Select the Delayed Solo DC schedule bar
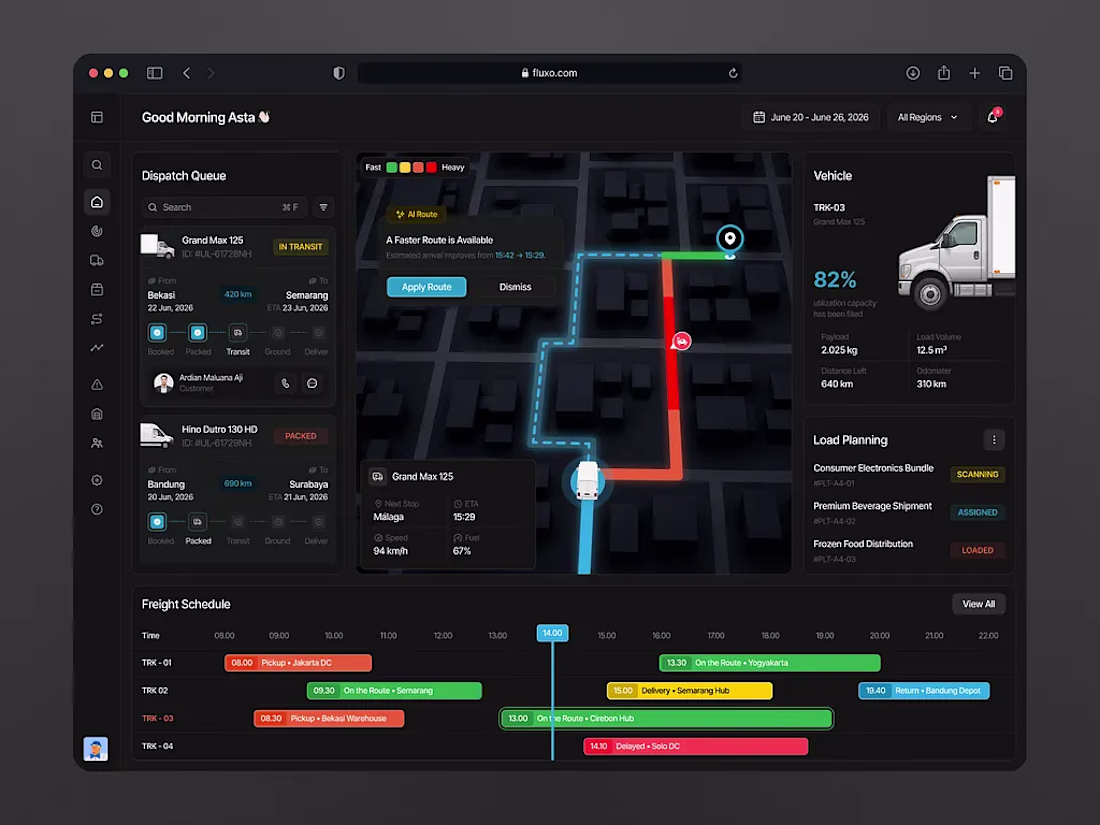This screenshot has height=825, width=1100. [x=696, y=746]
